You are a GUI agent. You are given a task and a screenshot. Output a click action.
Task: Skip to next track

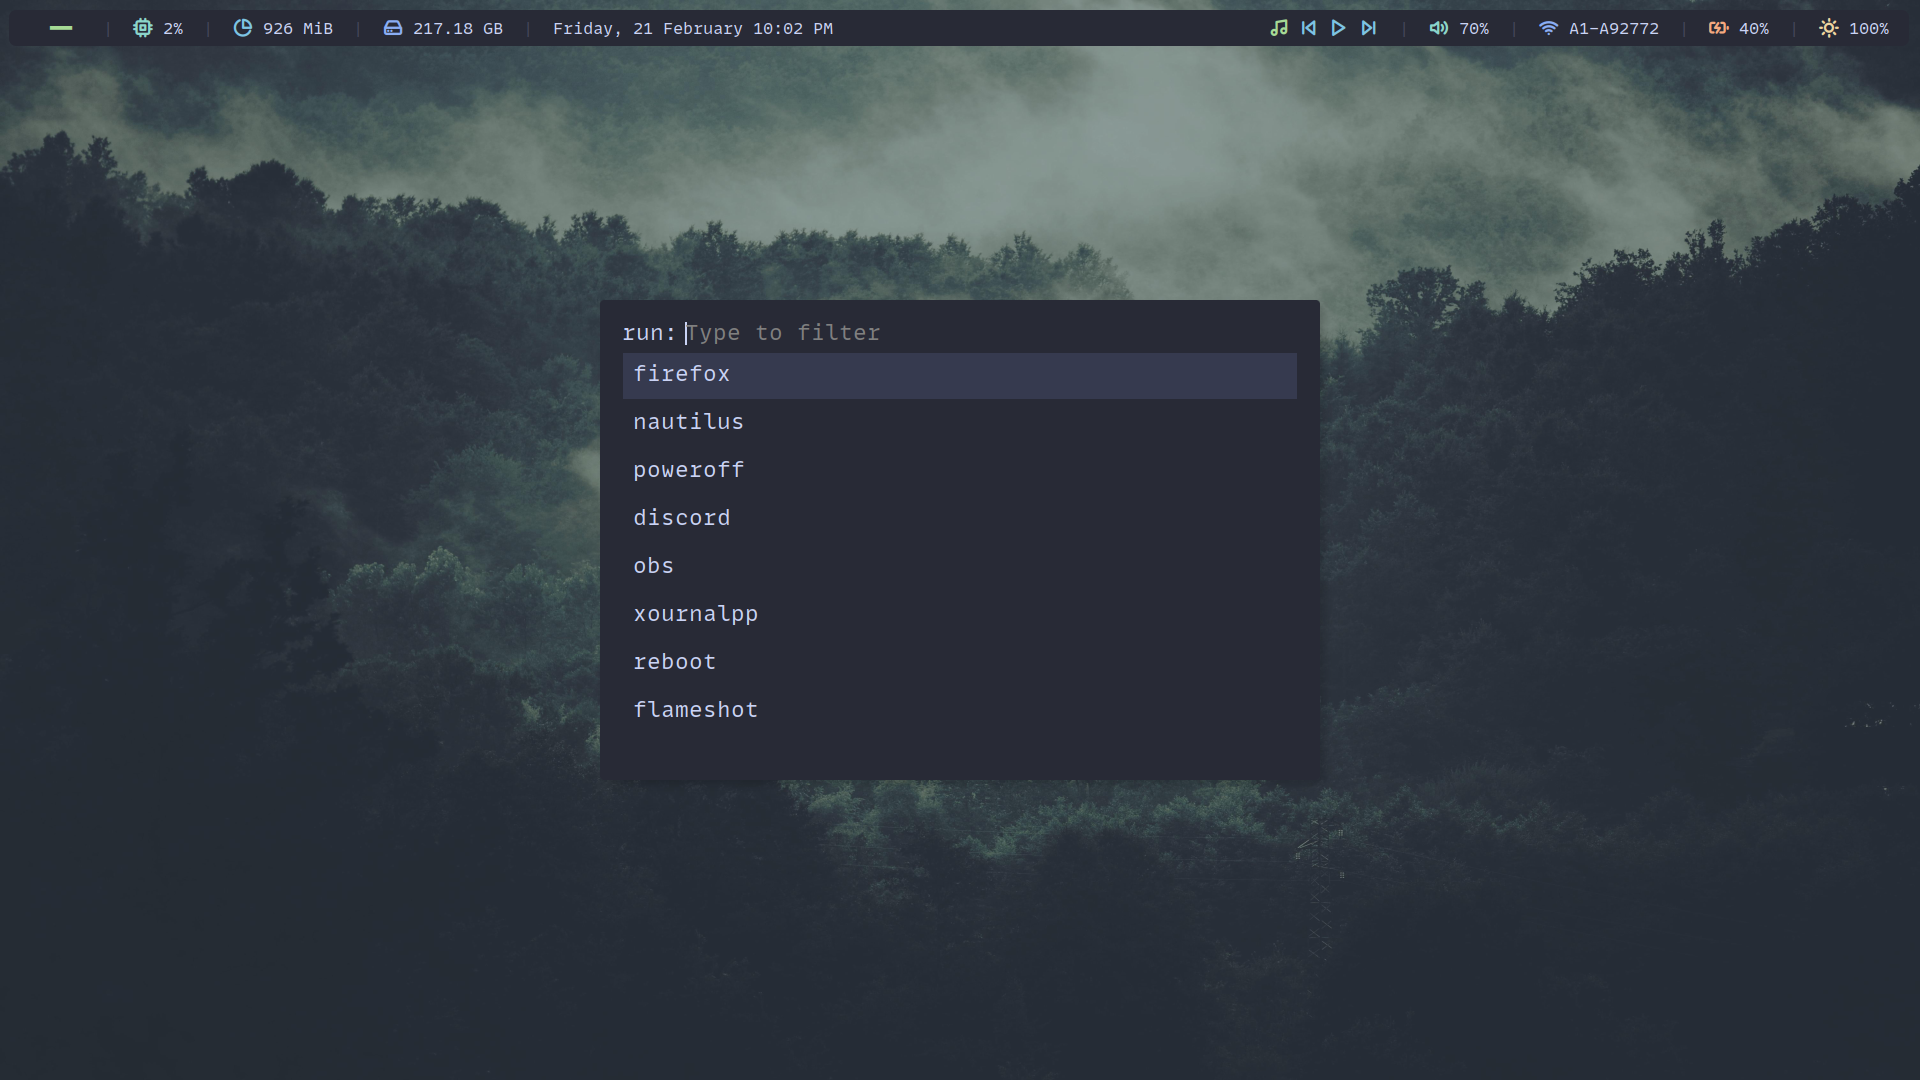tap(1368, 28)
